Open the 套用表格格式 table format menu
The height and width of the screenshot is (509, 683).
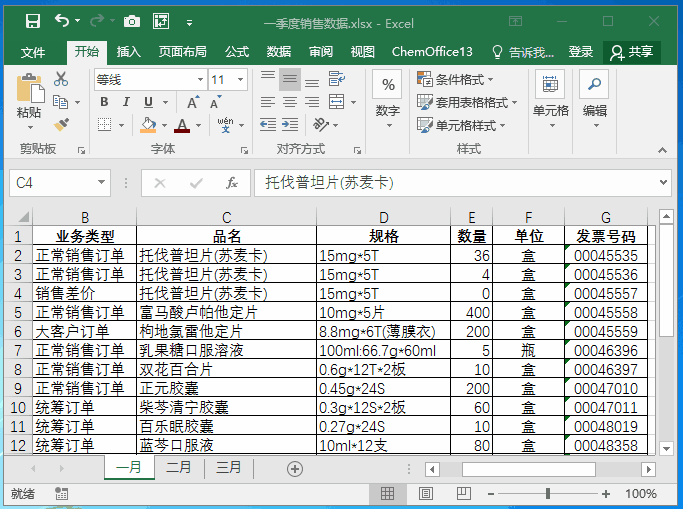pos(467,102)
